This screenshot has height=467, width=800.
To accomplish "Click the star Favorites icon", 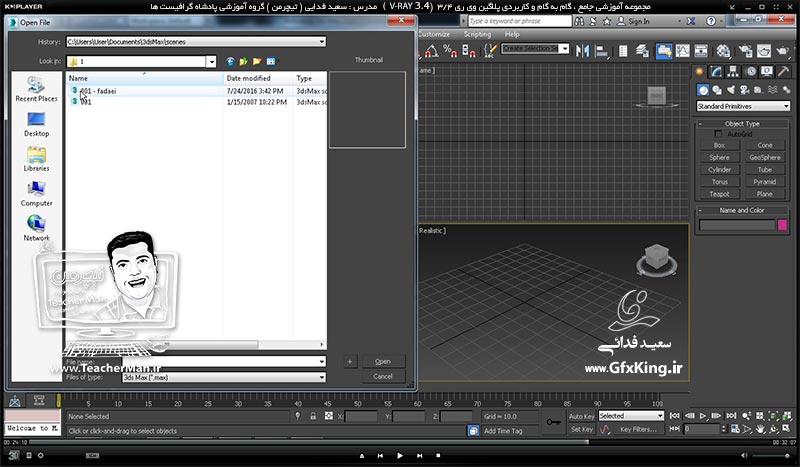I will tap(607, 21).
